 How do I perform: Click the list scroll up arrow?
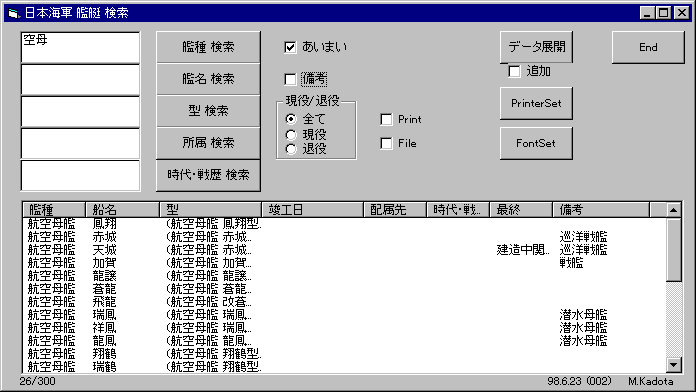[x=673, y=210]
